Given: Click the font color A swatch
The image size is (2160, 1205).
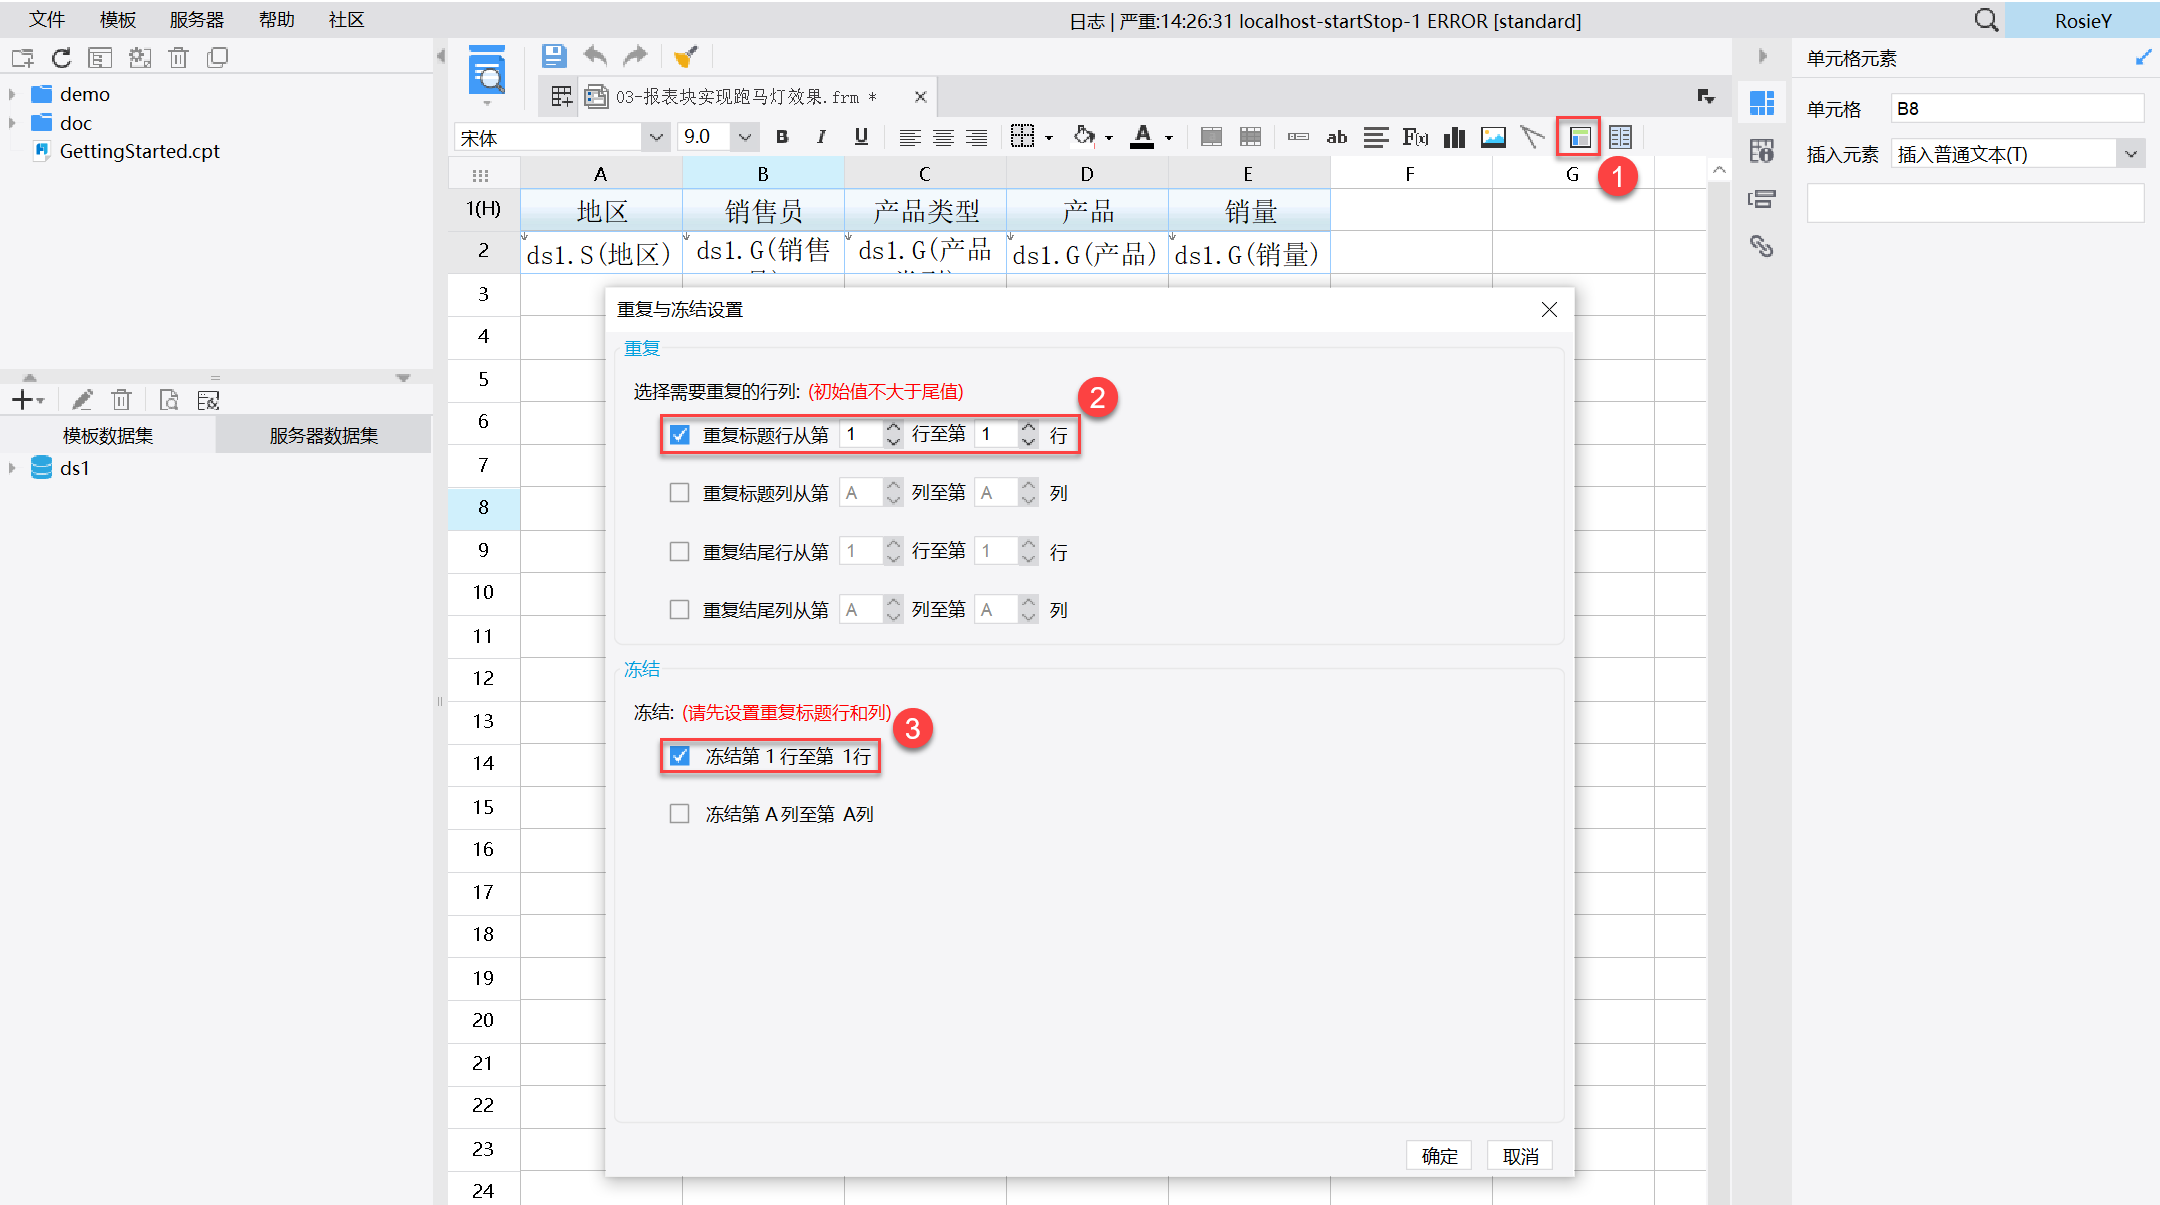Looking at the screenshot, I should (1142, 137).
